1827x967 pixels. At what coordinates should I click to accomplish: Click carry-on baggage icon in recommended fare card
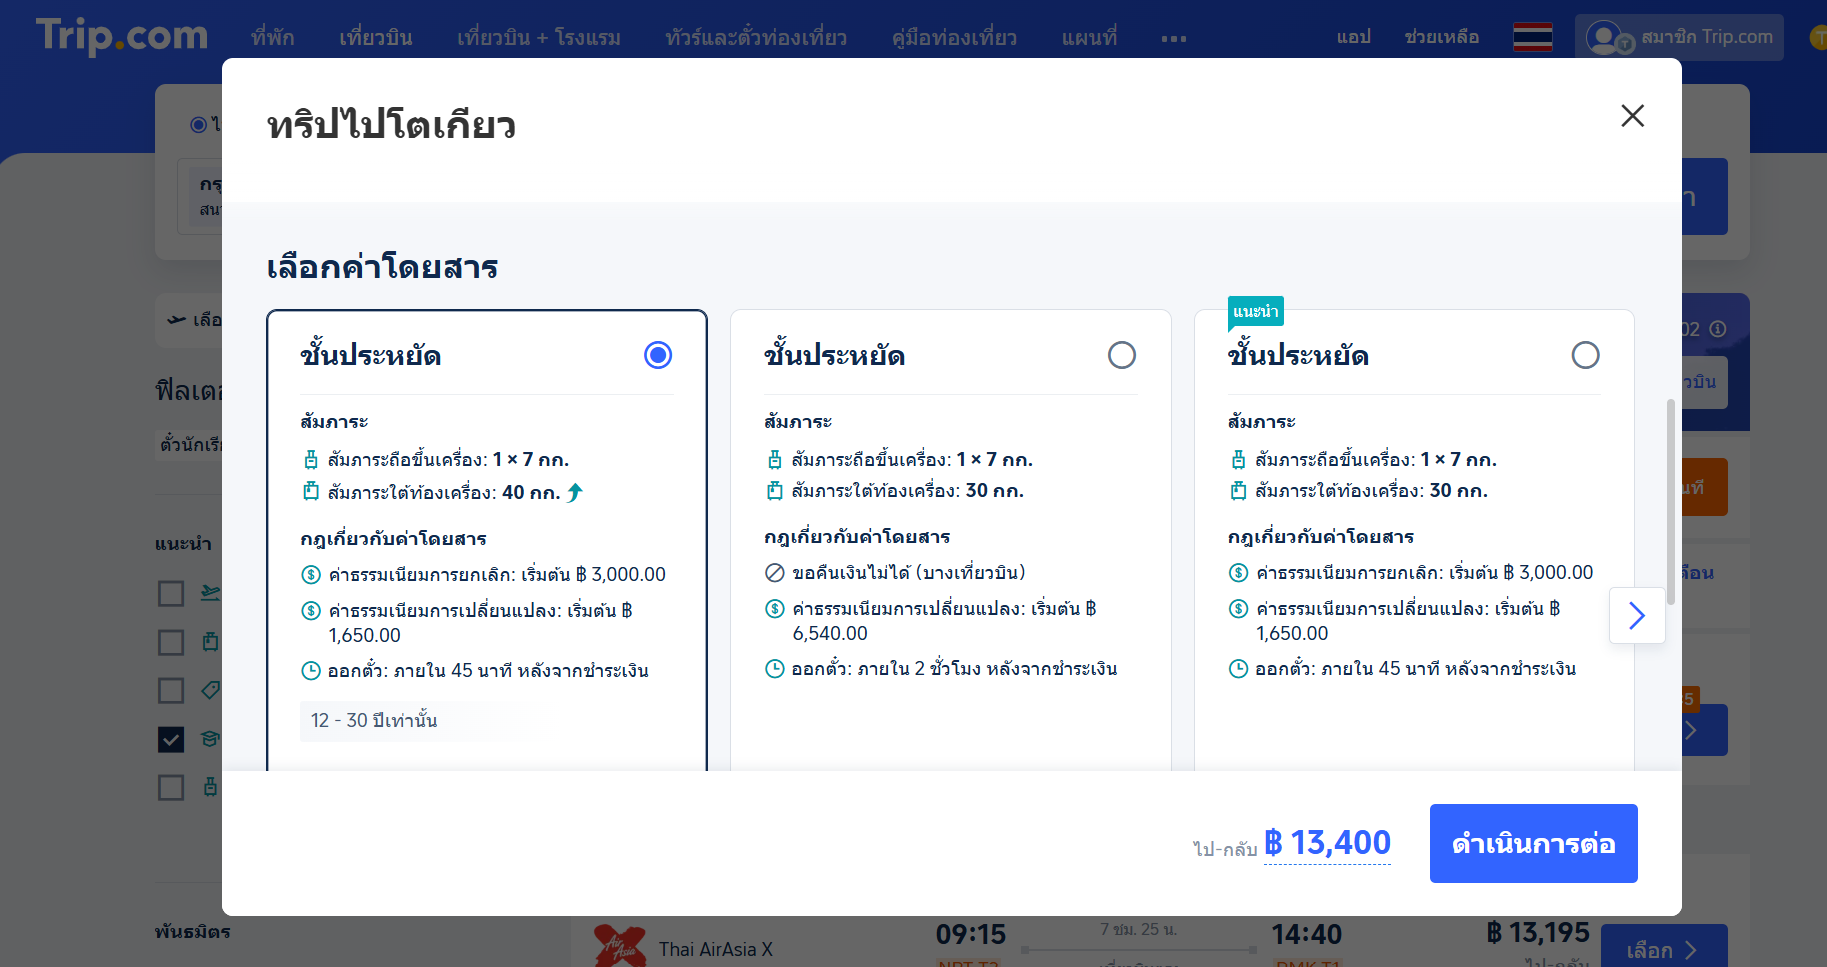[x=1239, y=460]
